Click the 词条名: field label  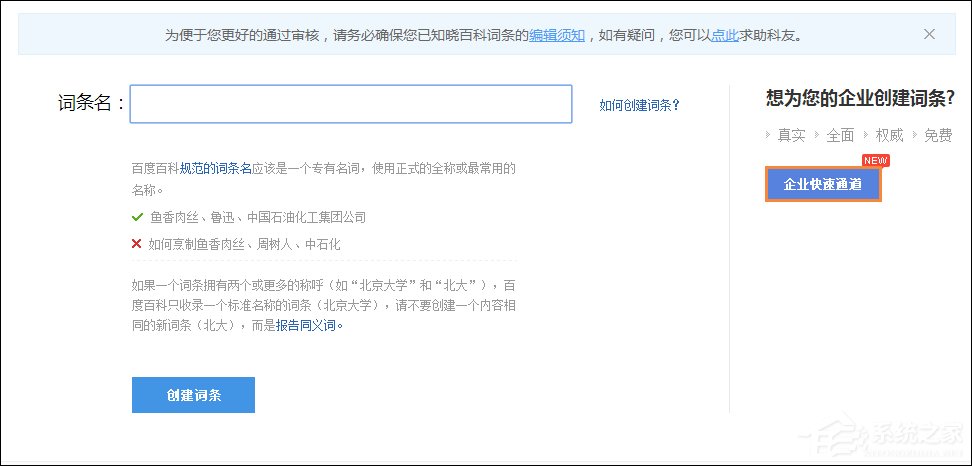92,103
